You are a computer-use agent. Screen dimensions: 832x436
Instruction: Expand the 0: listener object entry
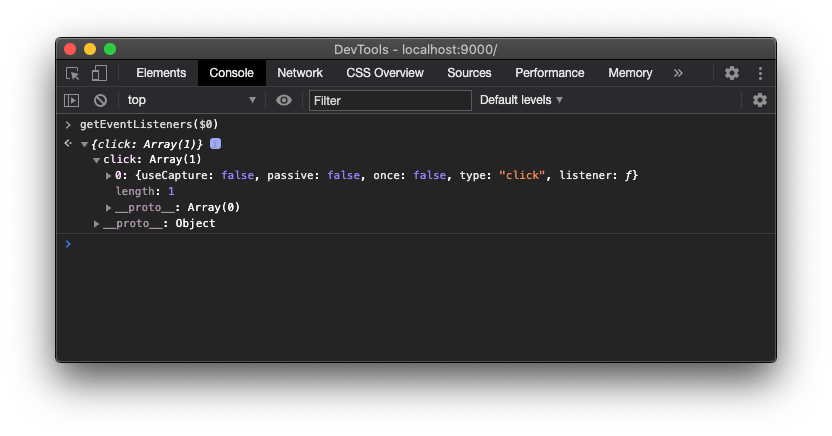[x=109, y=176]
